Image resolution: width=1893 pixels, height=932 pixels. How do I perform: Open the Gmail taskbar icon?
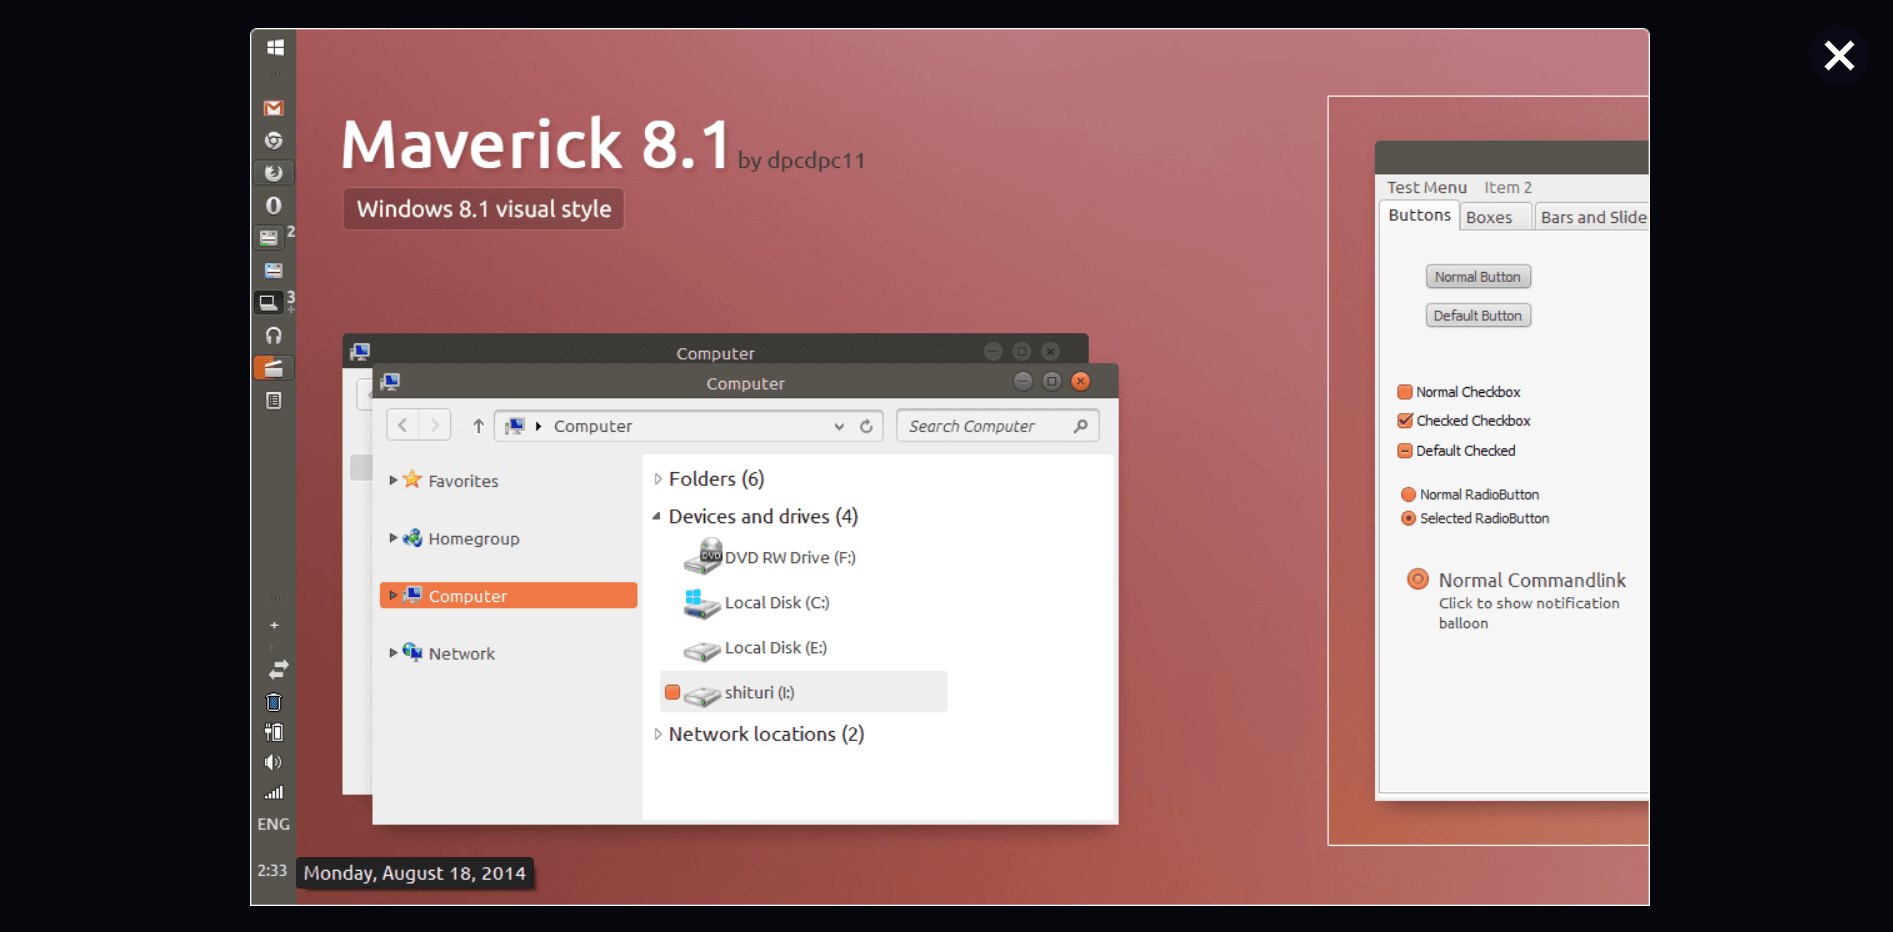point(273,108)
